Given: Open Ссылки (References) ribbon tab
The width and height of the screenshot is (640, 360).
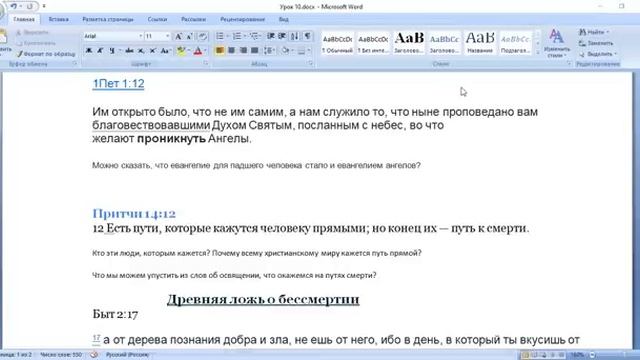Looking at the screenshot, I should point(157,19).
